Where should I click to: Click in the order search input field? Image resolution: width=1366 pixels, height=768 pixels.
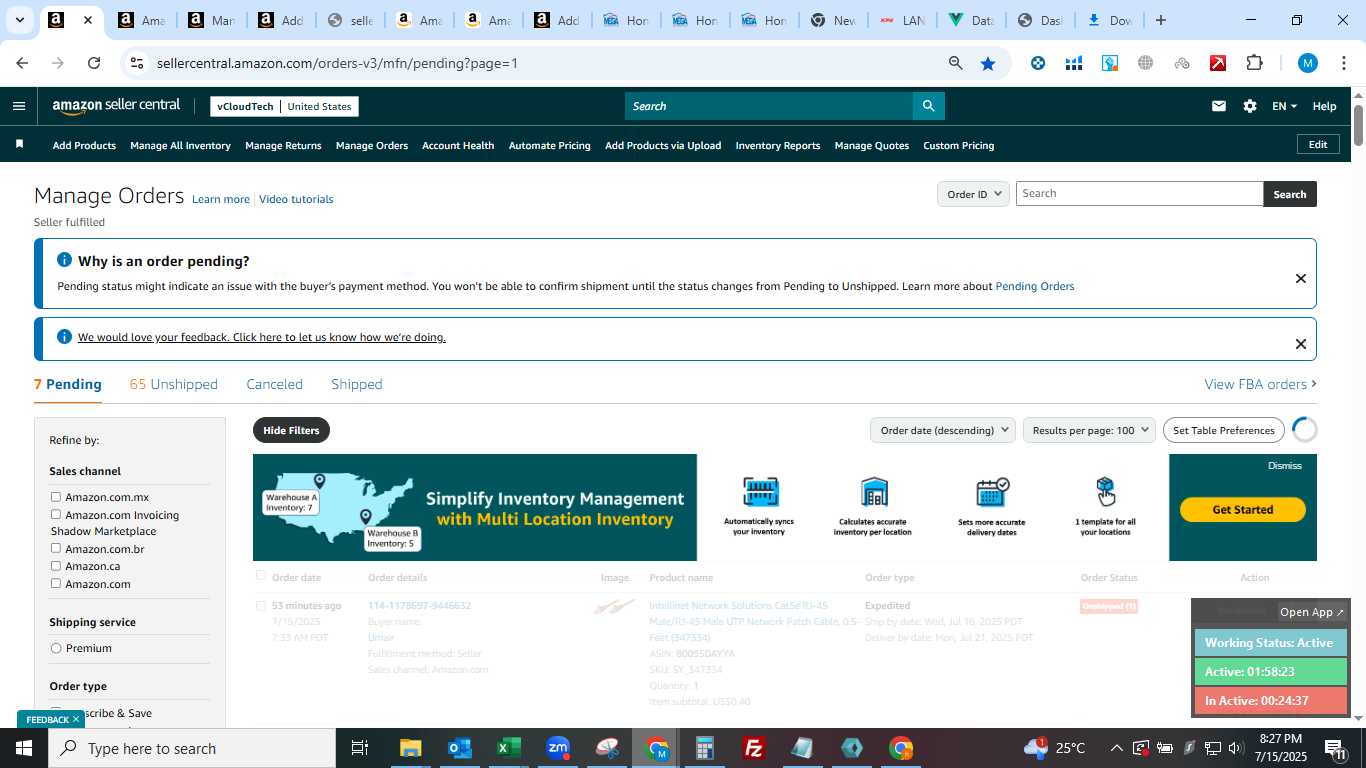(1140, 194)
